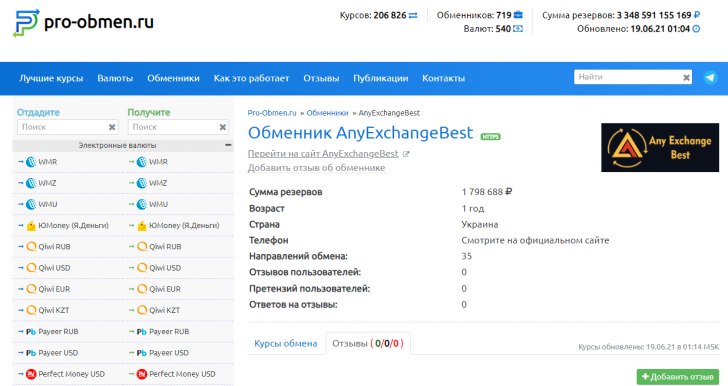Go to Обменники breadcrumb link
The width and height of the screenshot is (728, 386).
tap(327, 113)
